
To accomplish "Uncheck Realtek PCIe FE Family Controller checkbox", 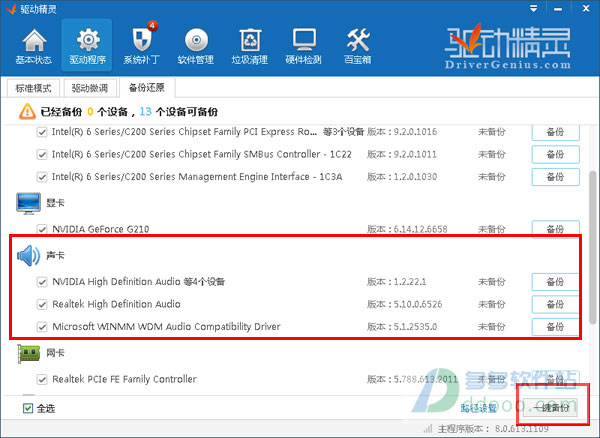I will (42, 379).
